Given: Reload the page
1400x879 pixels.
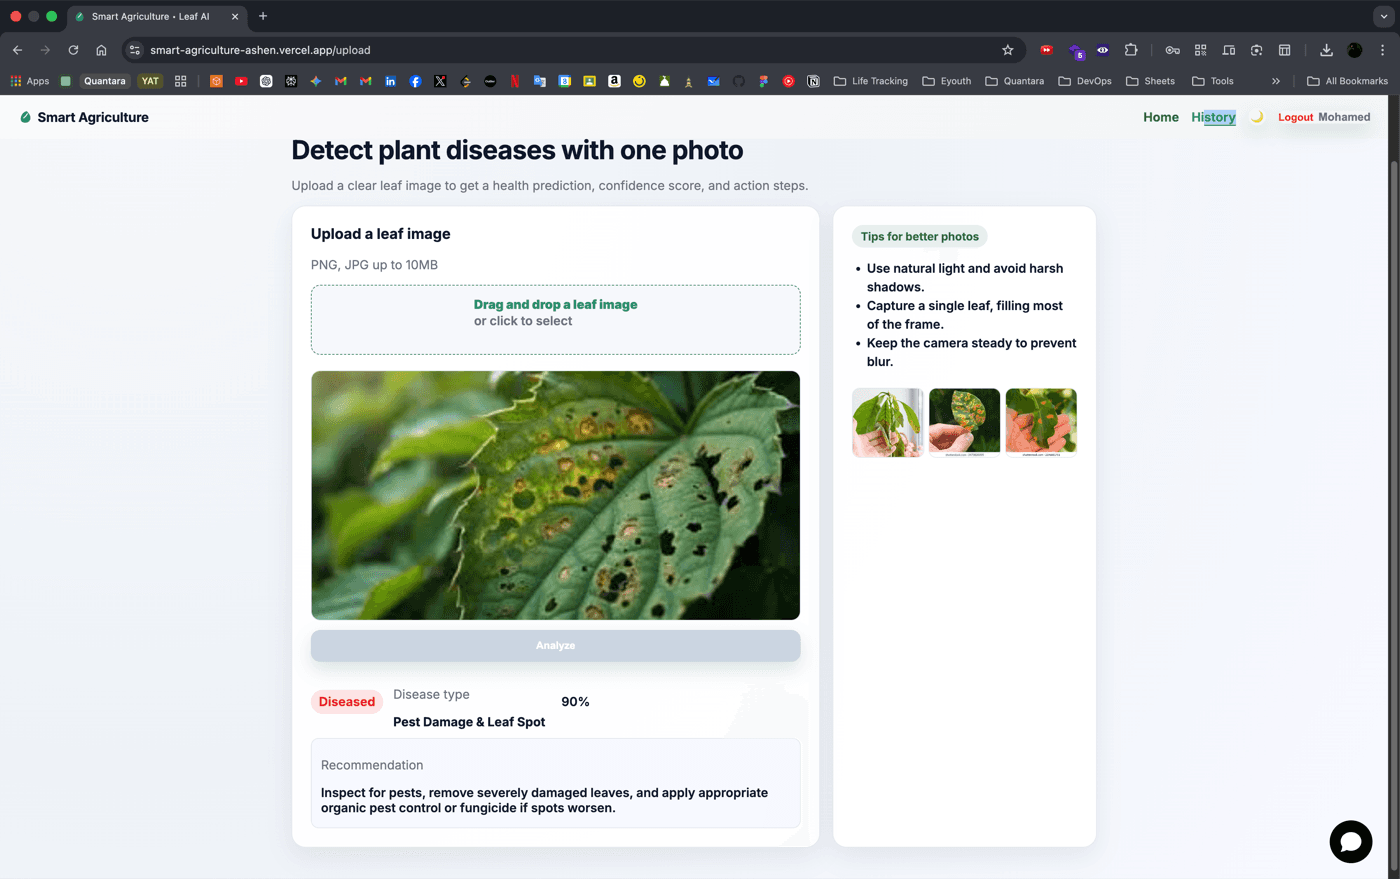Looking at the screenshot, I should [73, 50].
